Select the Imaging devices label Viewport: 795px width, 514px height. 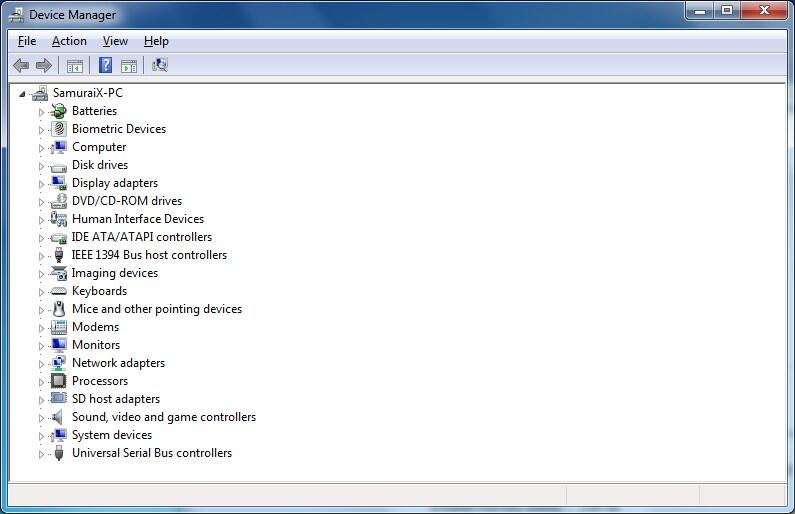[115, 273]
